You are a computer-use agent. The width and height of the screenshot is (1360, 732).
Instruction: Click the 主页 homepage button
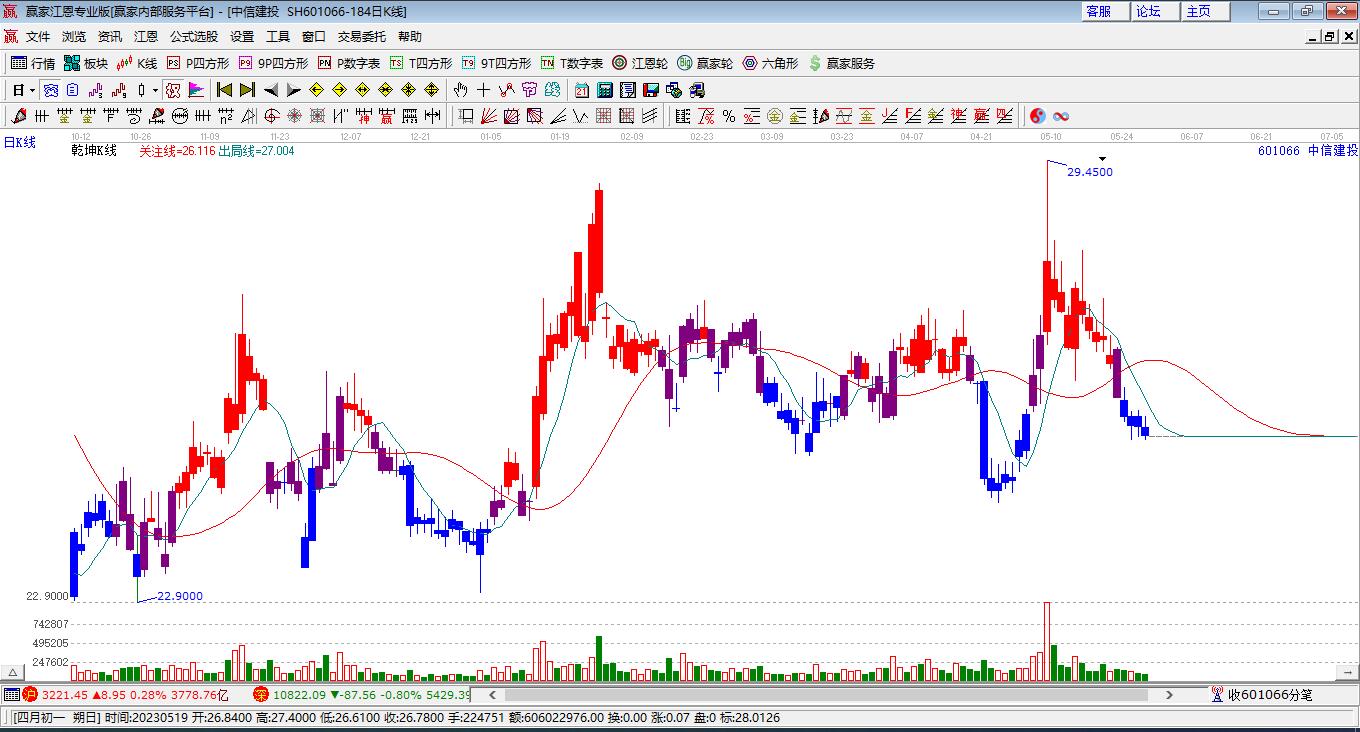click(x=1205, y=11)
